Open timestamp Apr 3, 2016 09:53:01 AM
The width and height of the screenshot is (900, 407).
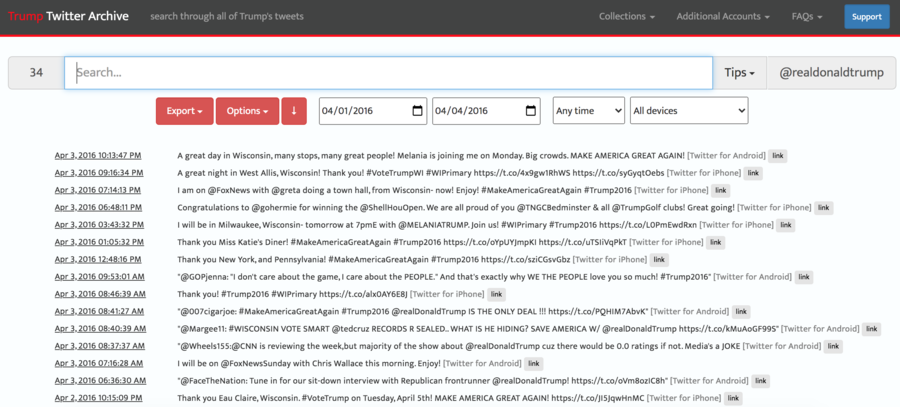99,277
